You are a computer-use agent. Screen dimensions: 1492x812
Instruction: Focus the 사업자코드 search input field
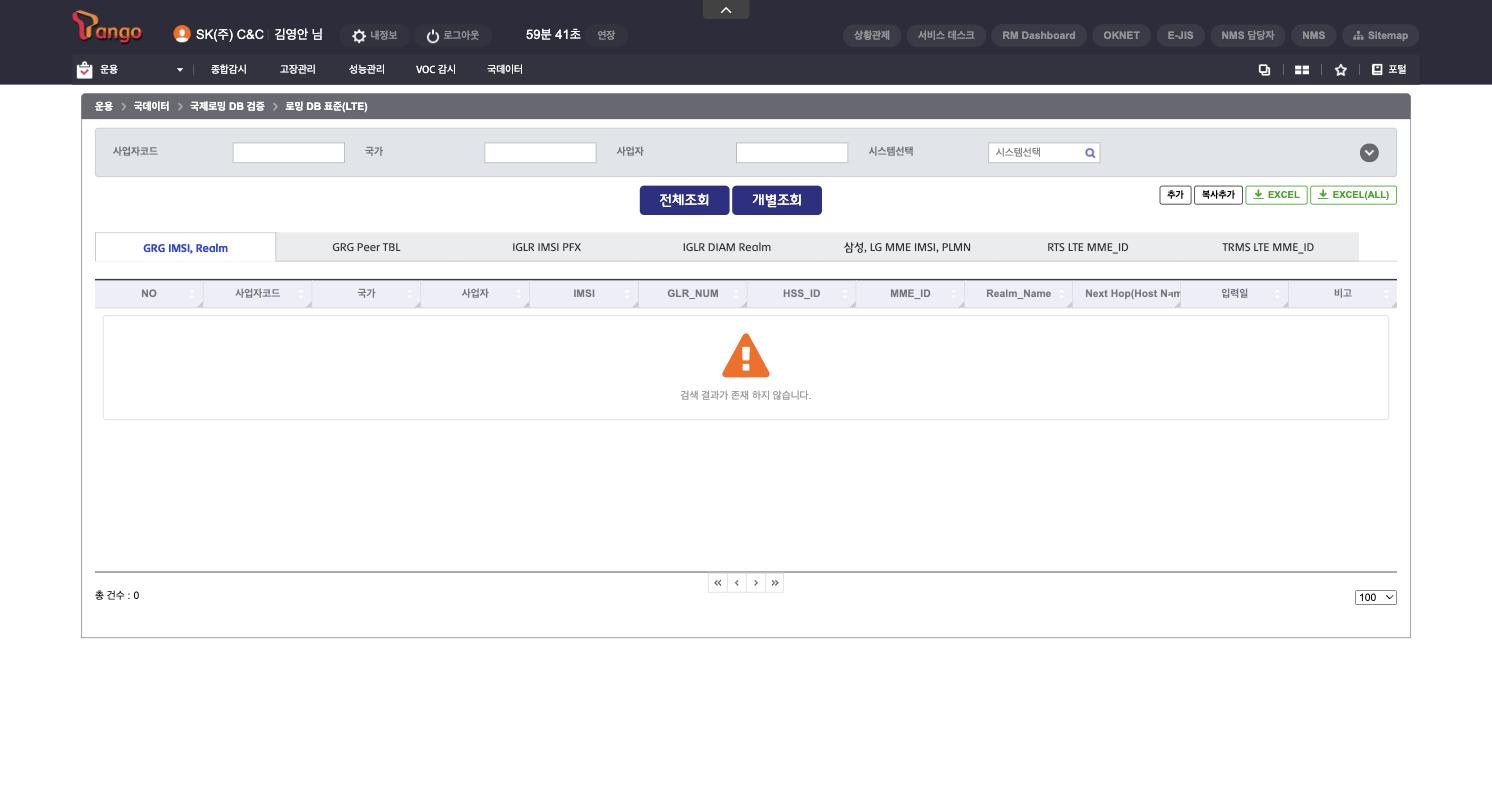(x=289, y=153)
